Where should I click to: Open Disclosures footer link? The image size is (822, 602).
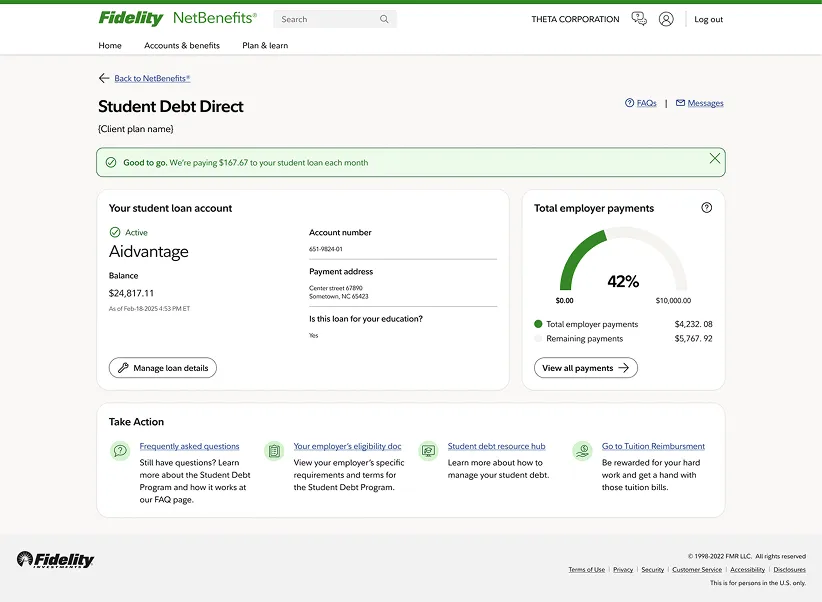[789, 569]
